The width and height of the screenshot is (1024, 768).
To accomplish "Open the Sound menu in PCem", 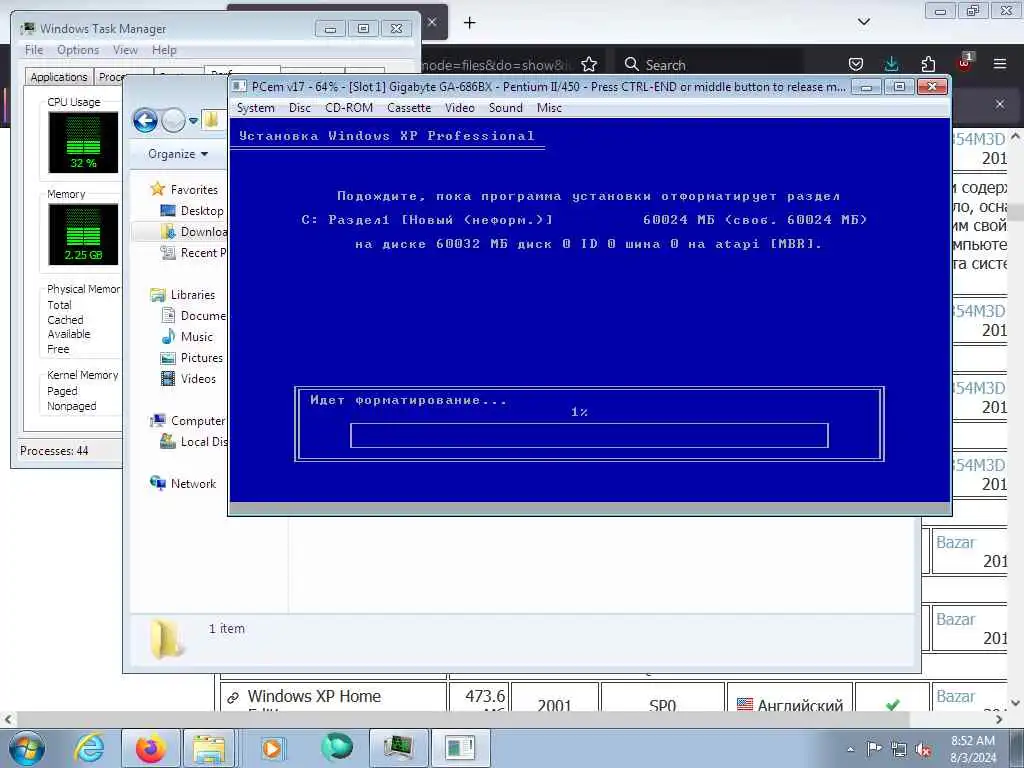I will [505, 108].
